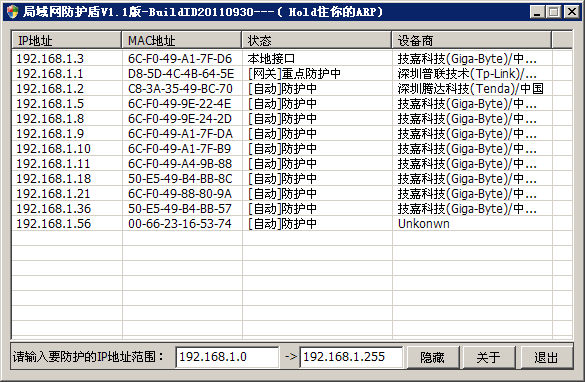
Task: Click the 退出 button
Action: [x=546, y=357]
